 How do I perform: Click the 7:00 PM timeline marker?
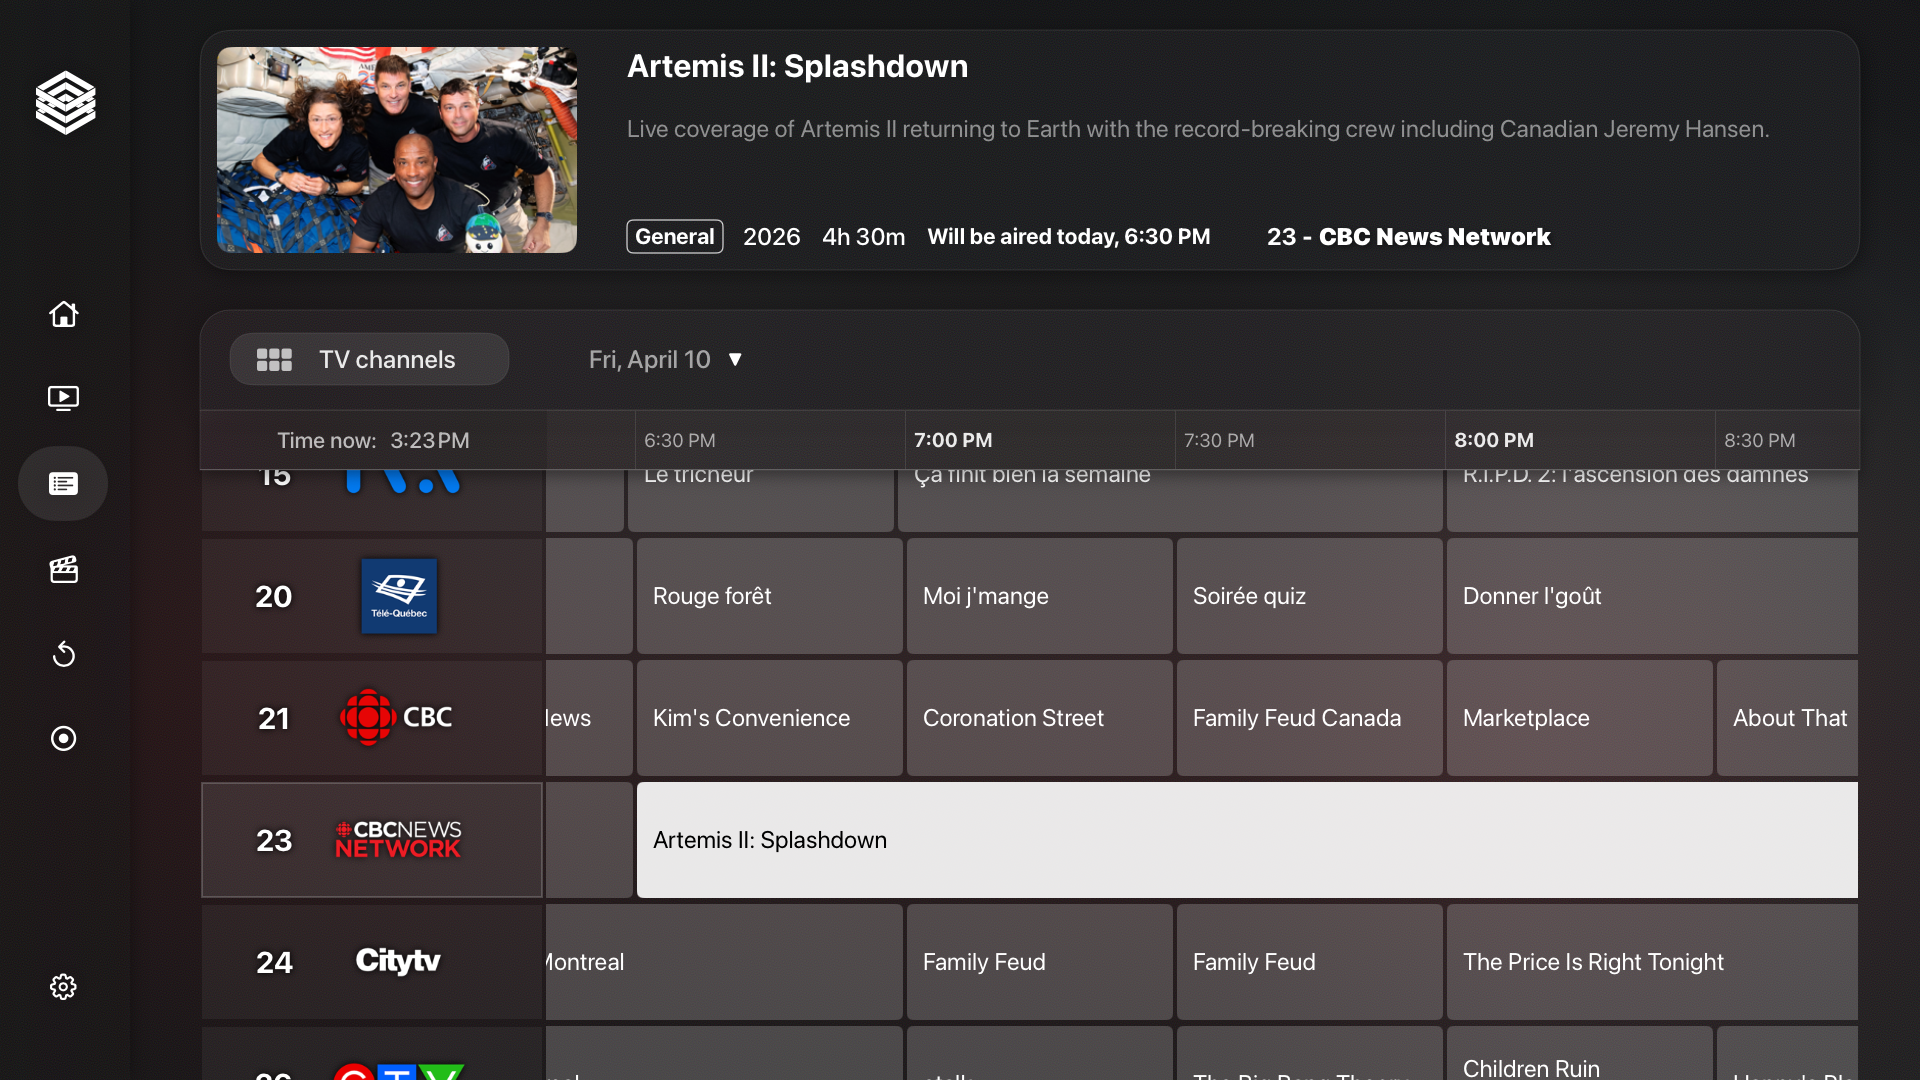point(953,441)
